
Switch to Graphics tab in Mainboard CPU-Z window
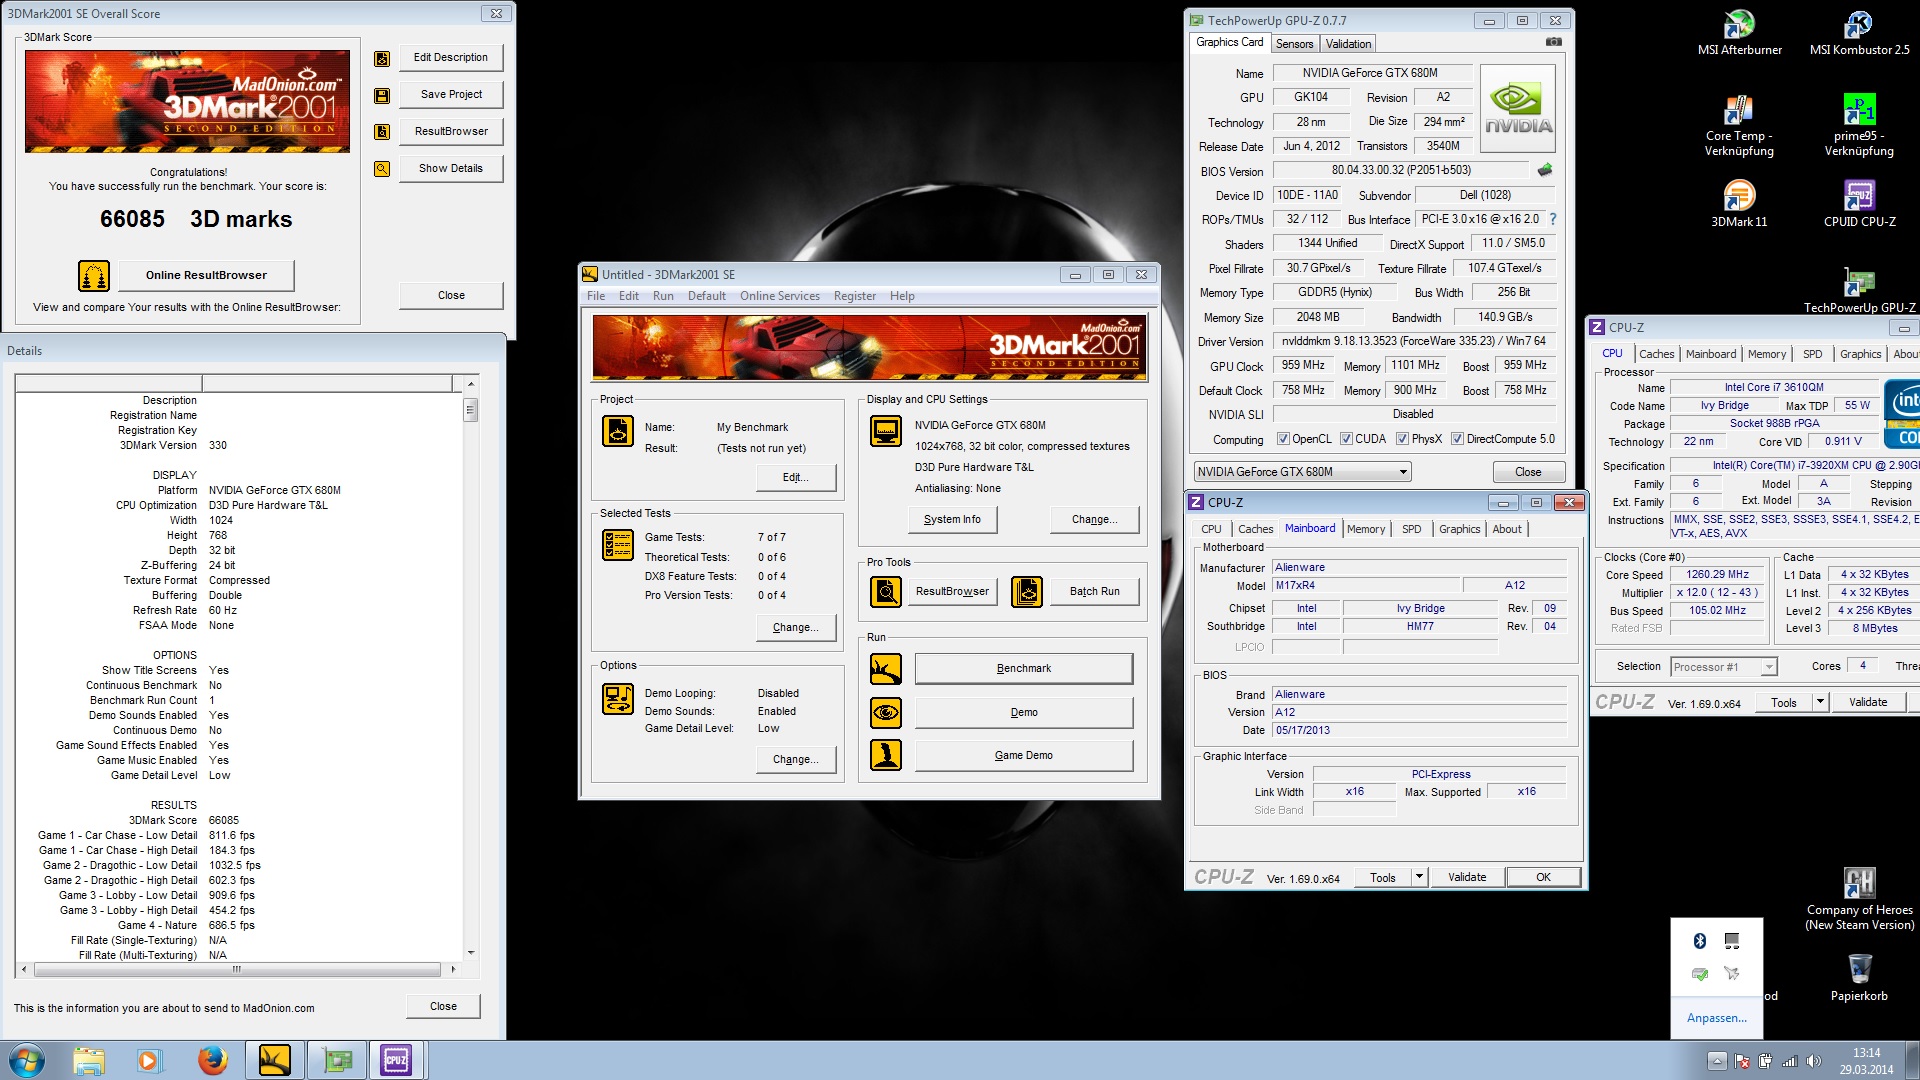pos(1459,529)
